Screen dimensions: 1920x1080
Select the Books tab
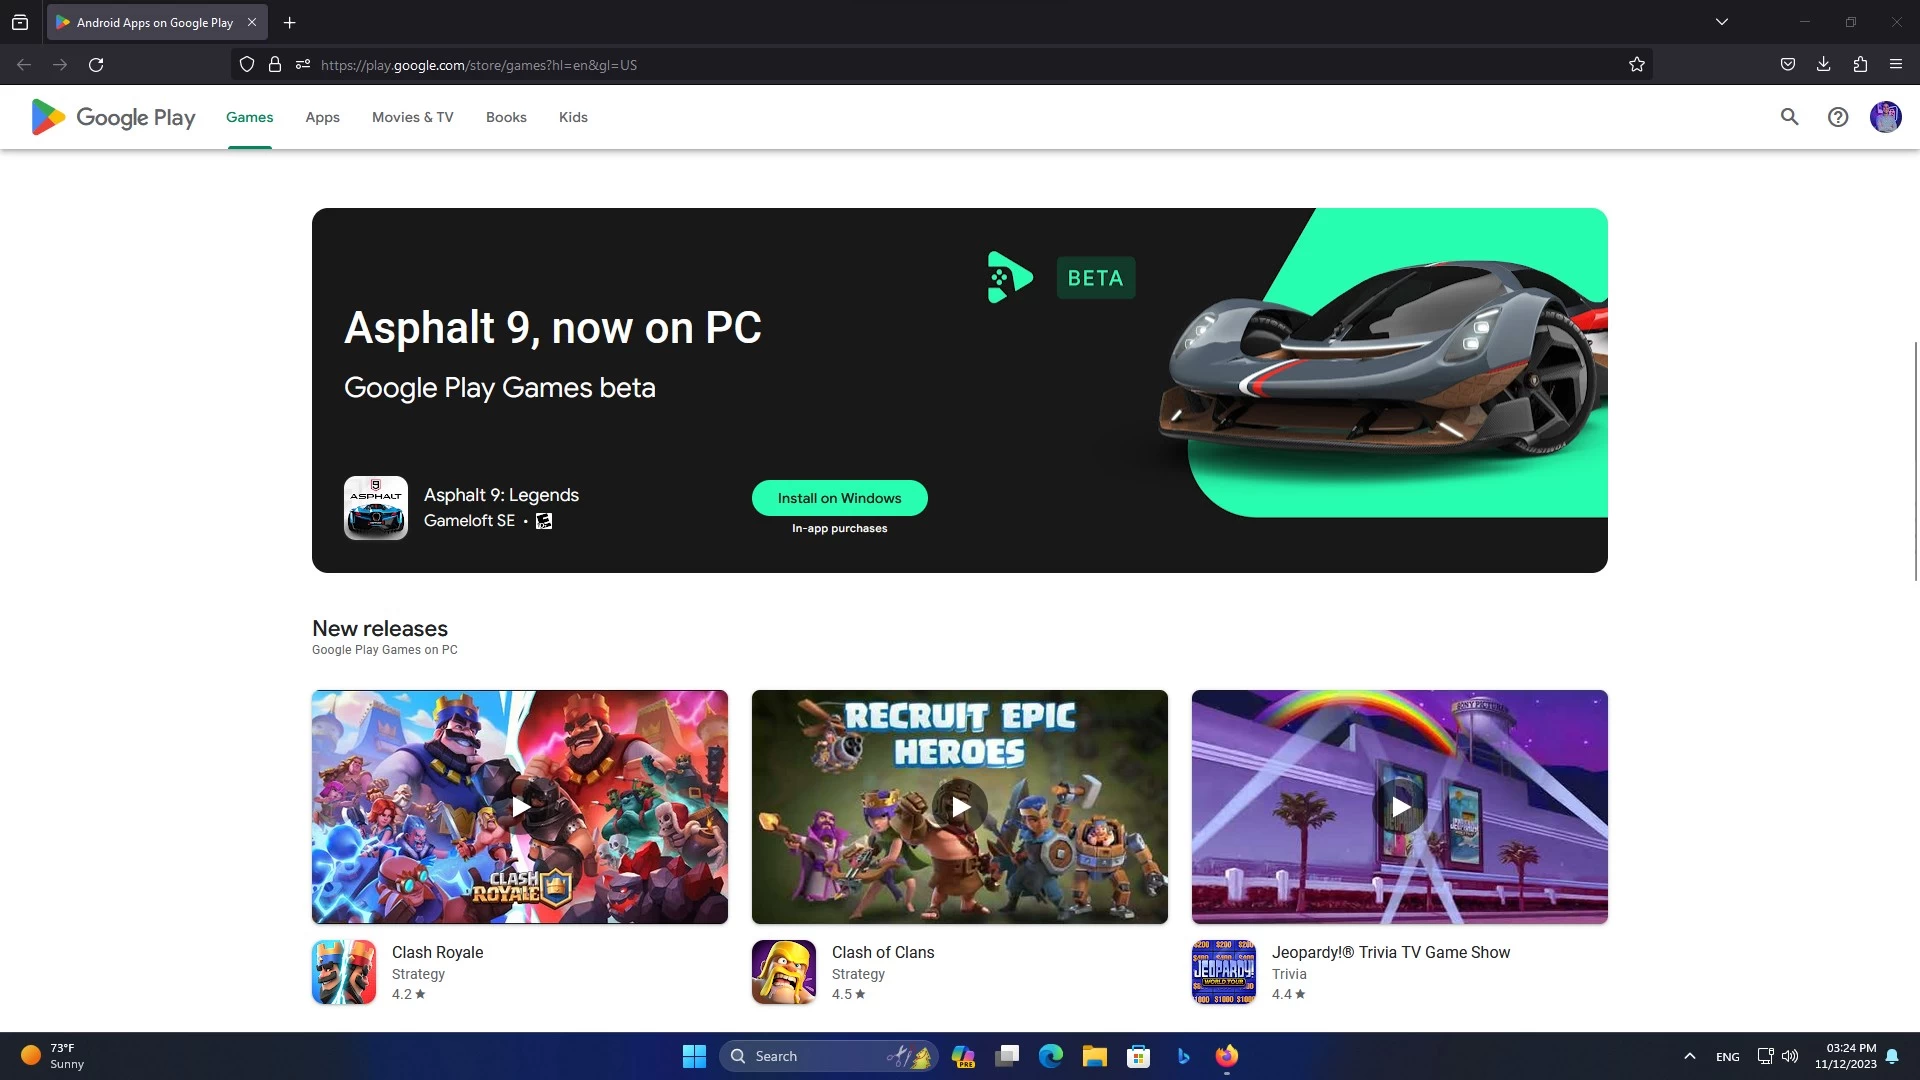(506, 117)
